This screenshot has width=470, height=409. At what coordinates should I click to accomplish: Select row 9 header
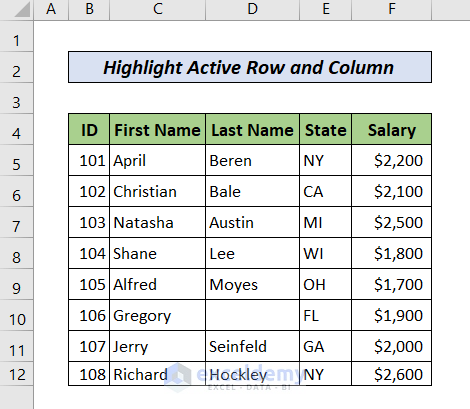click(16, 284)
